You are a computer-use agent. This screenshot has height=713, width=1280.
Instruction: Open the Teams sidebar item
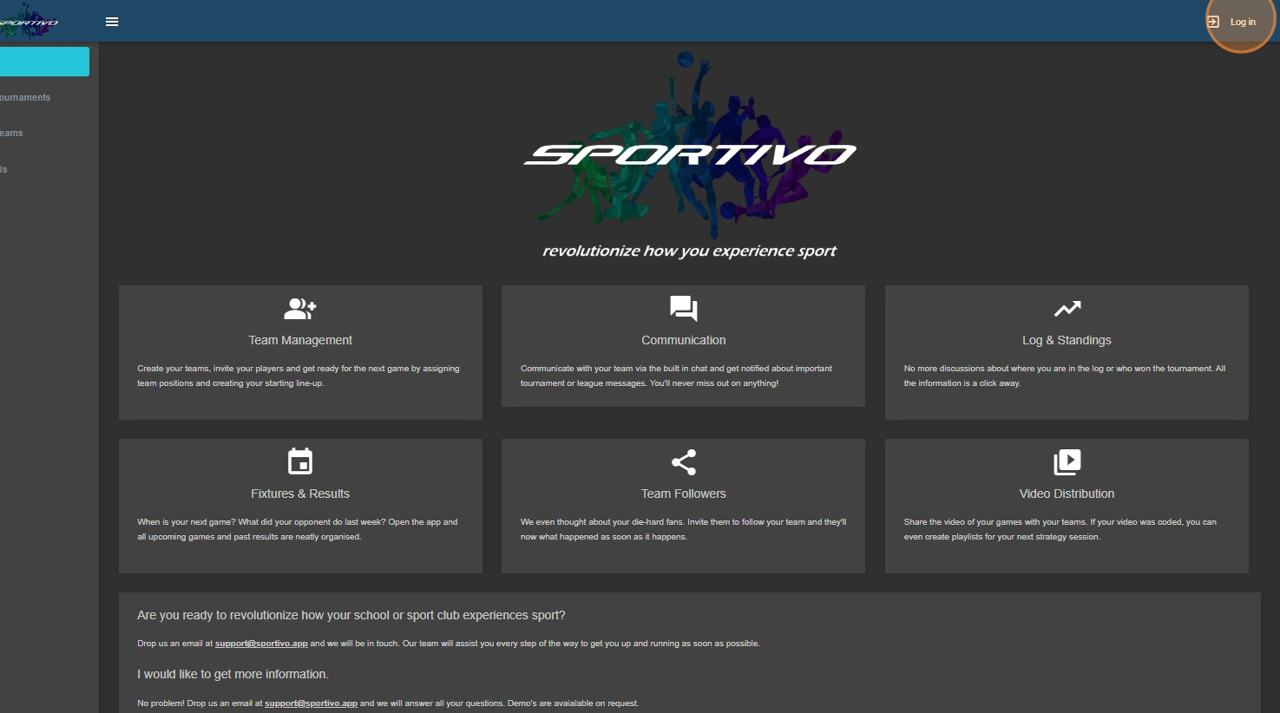point(12,133)
